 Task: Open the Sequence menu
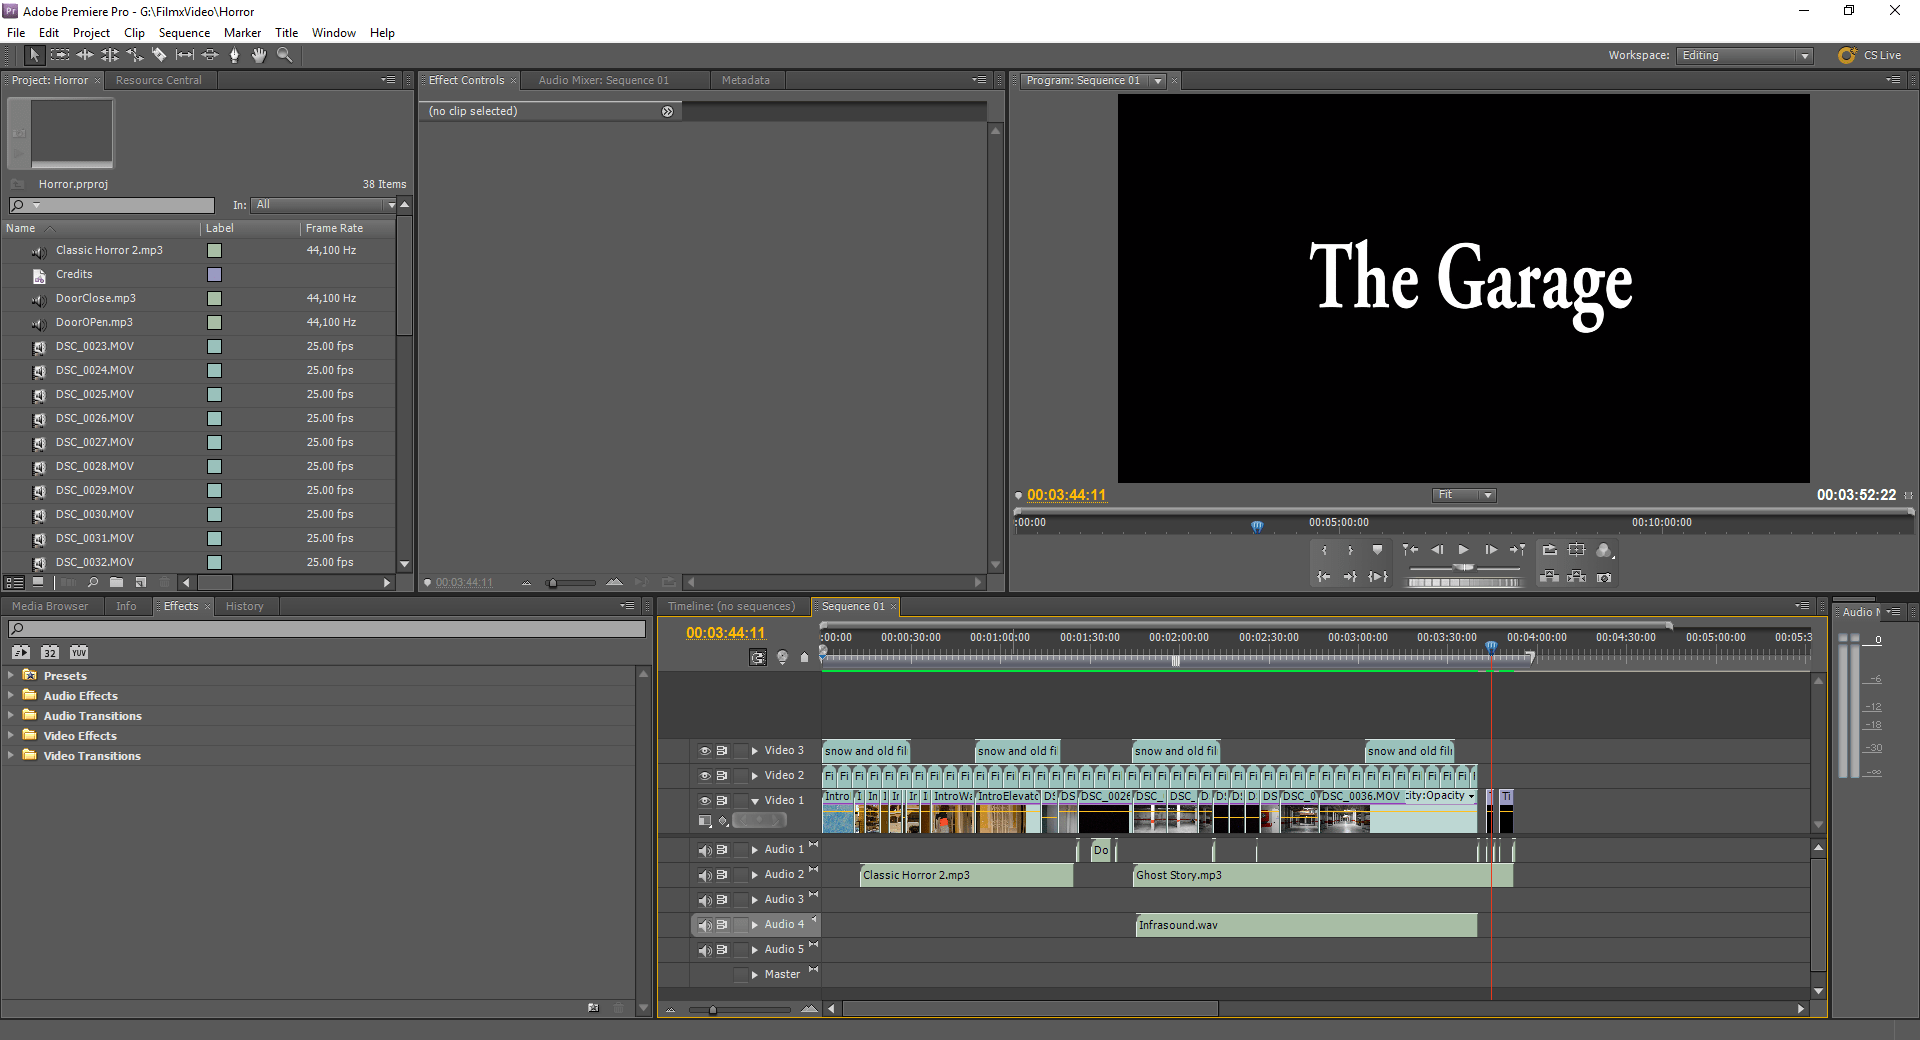[x=184, y=33]
